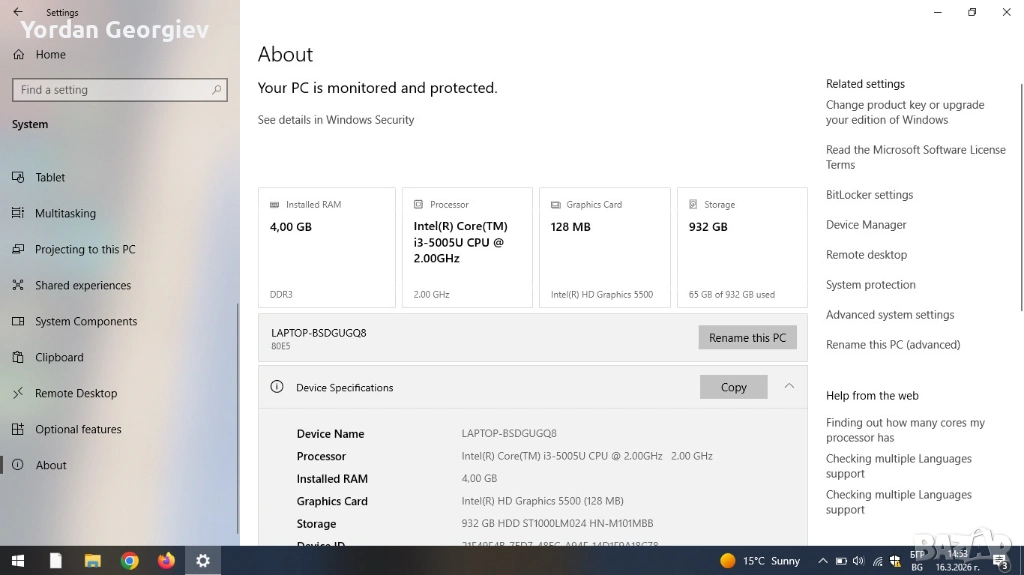1024x575 pixels.
Task: Click the back arrow in Settings
Action: (17, 12)
